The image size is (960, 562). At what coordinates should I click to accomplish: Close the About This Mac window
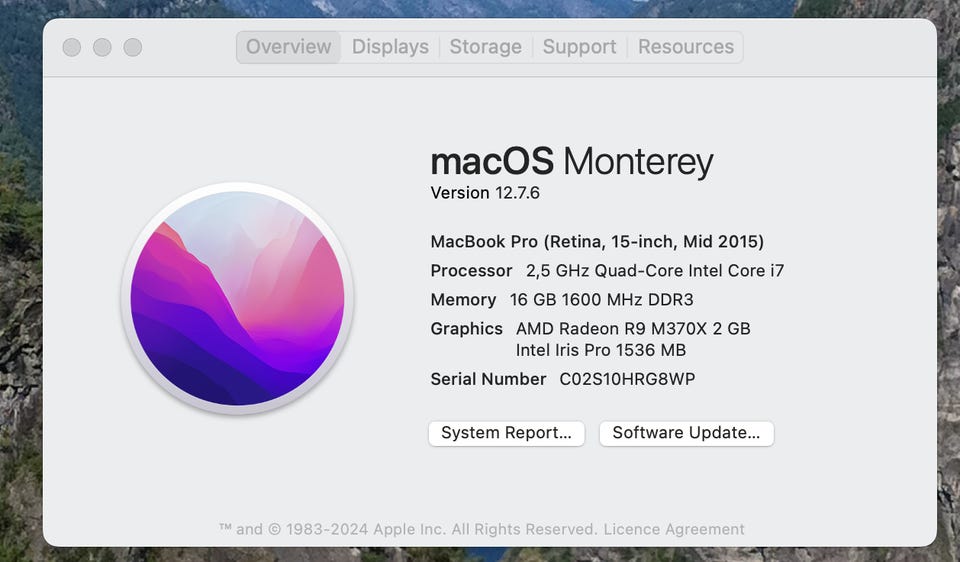[72, 47]
